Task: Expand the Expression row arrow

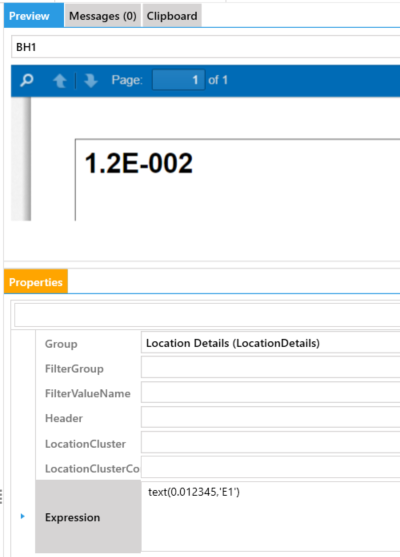Action: (22, 516)
